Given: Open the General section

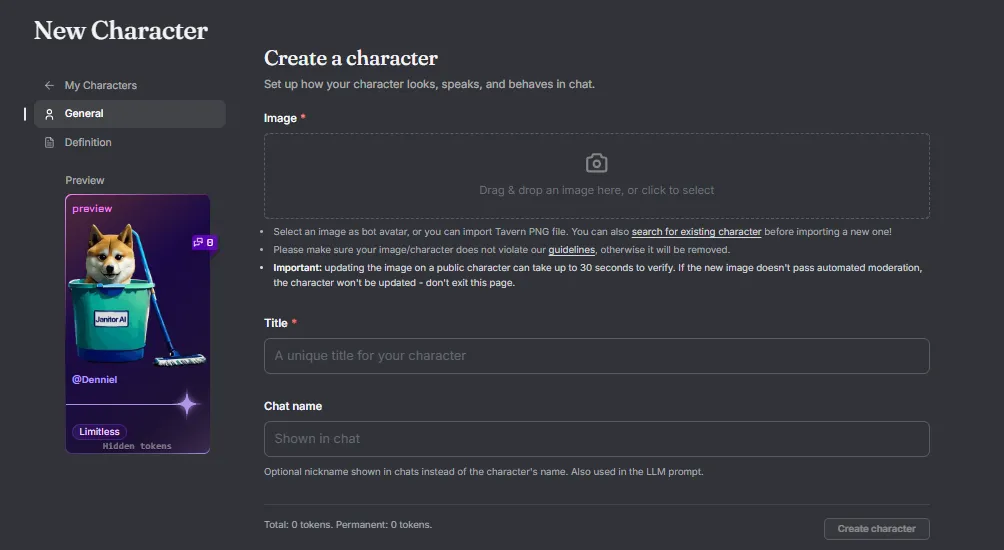Looking at the screenshot, I should click(129, 114).
